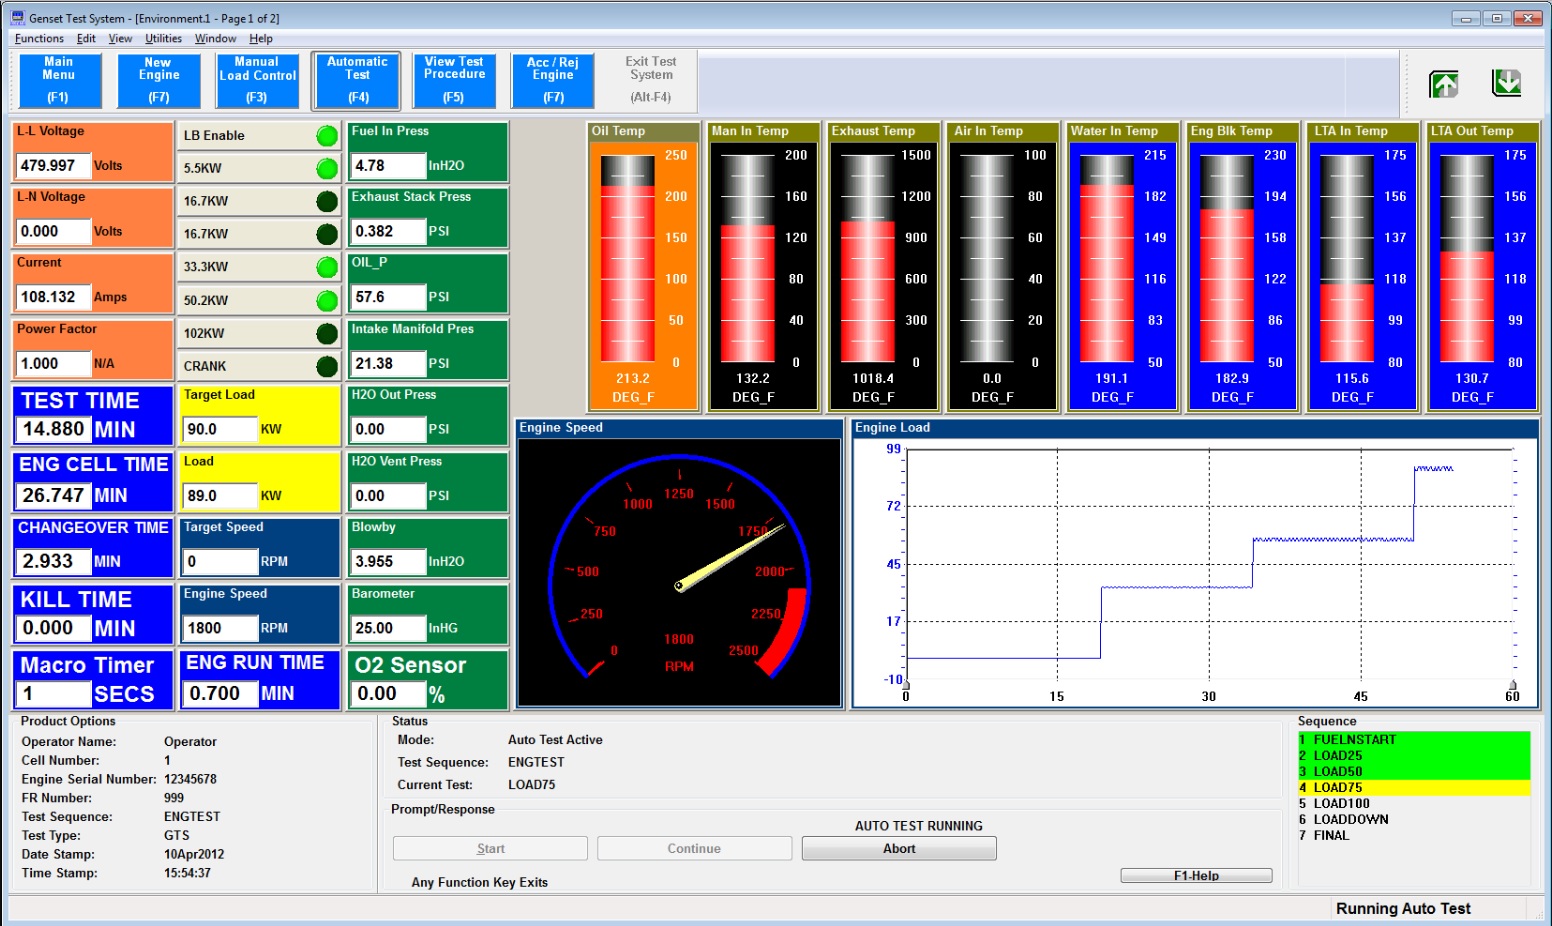1552x926 pixels.
Task: Open the Utilities menu
Action: [x=163, y=38]
